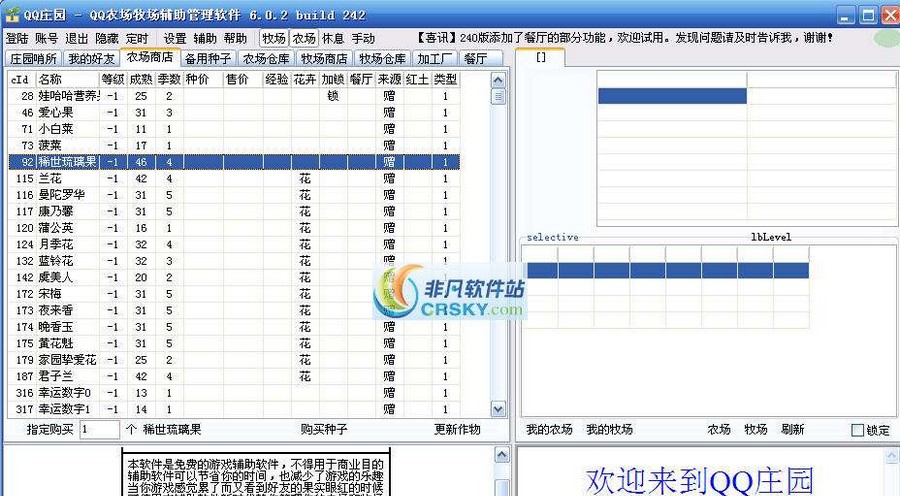900x496 pixels.
Task: Toggle the 锁定 checkbox
Action: pyautogui.click(x=858, y=430)
